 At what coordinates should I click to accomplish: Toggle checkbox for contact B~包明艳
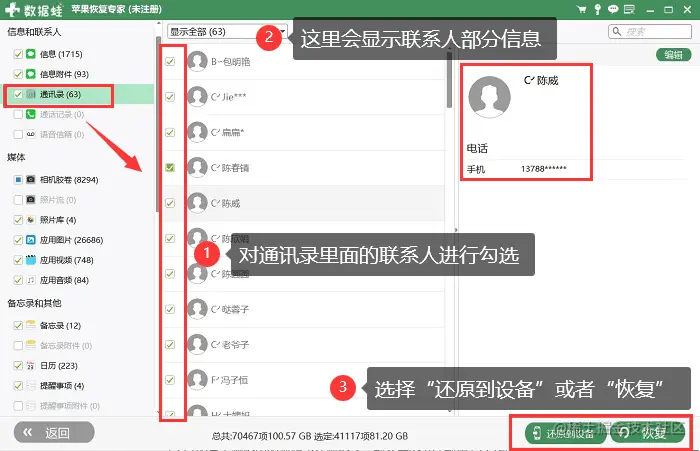point(170,61)
